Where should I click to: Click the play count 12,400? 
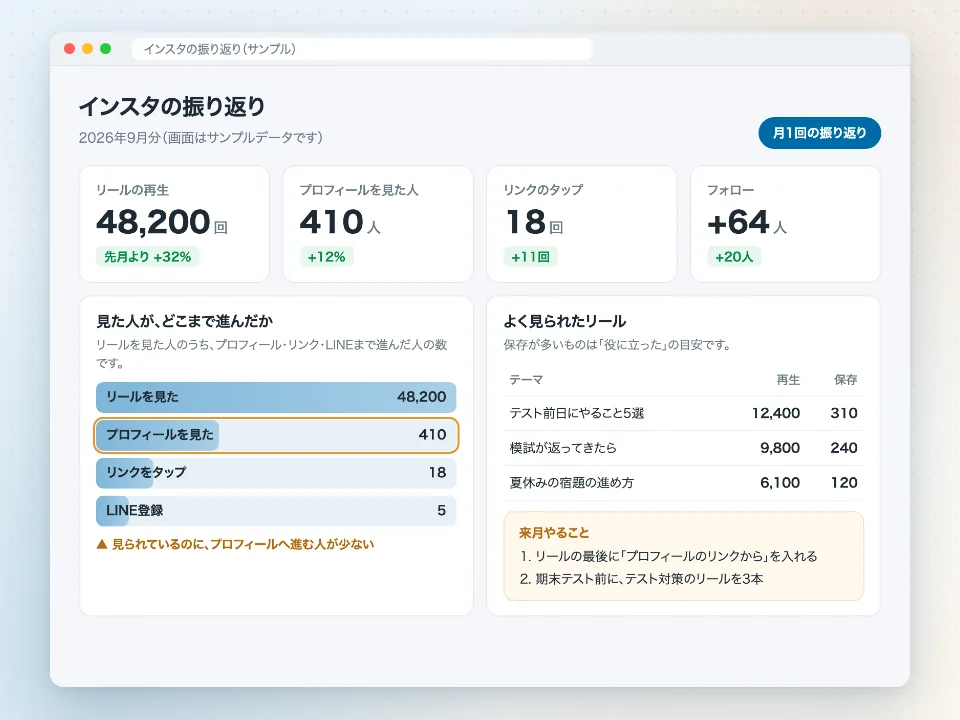pyautogui.click(x=776, y=413)
